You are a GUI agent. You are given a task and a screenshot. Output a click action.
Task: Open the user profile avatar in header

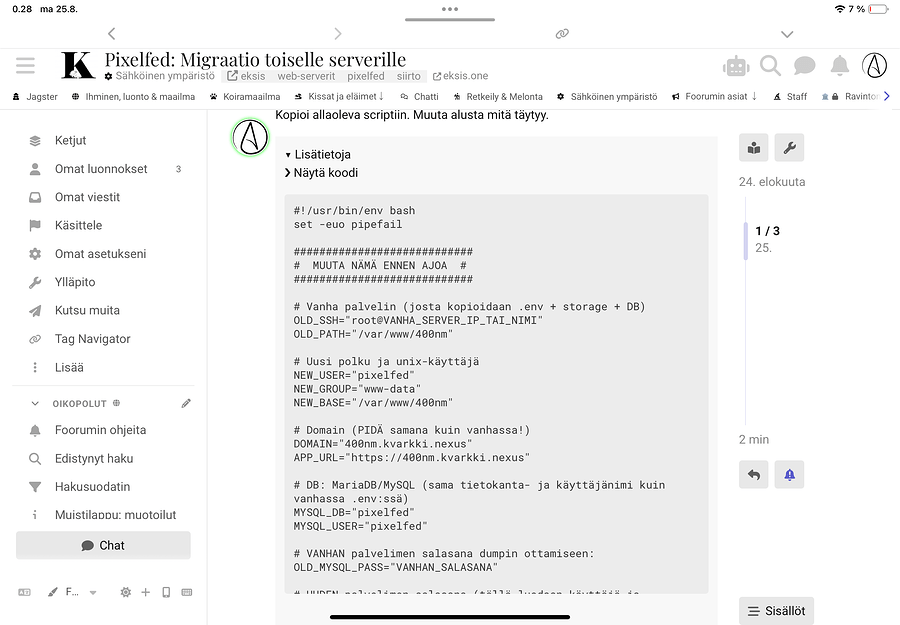(x=875, y=65)
